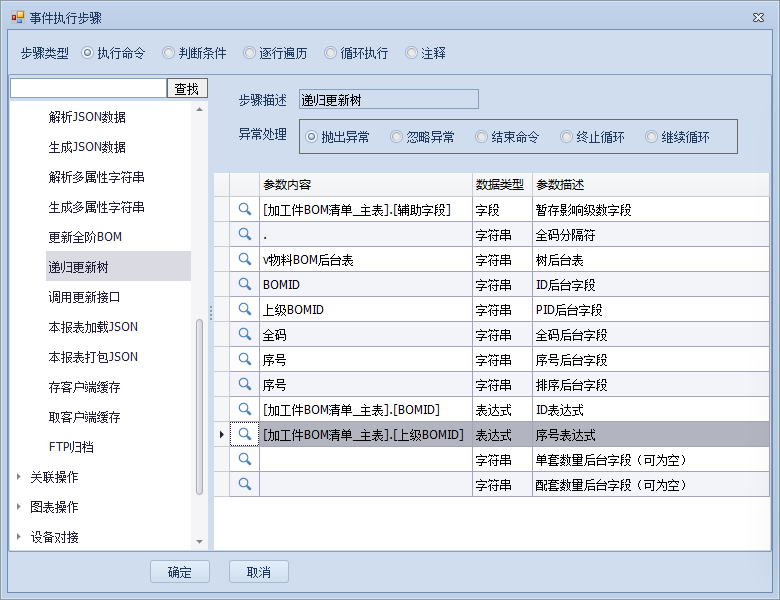Expand the 图表操作 tree node

19,507
